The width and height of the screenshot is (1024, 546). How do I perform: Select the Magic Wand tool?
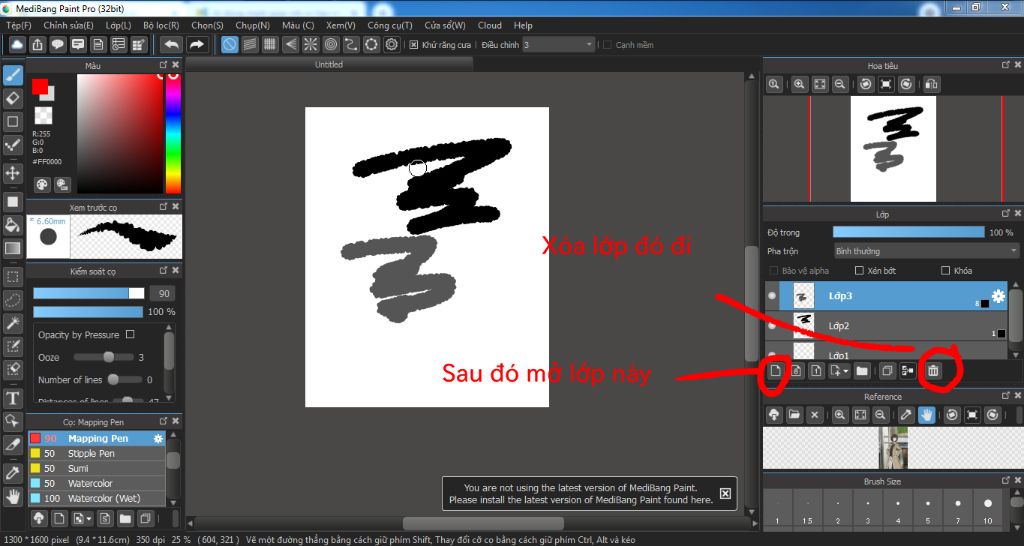[x=12, y=323]
